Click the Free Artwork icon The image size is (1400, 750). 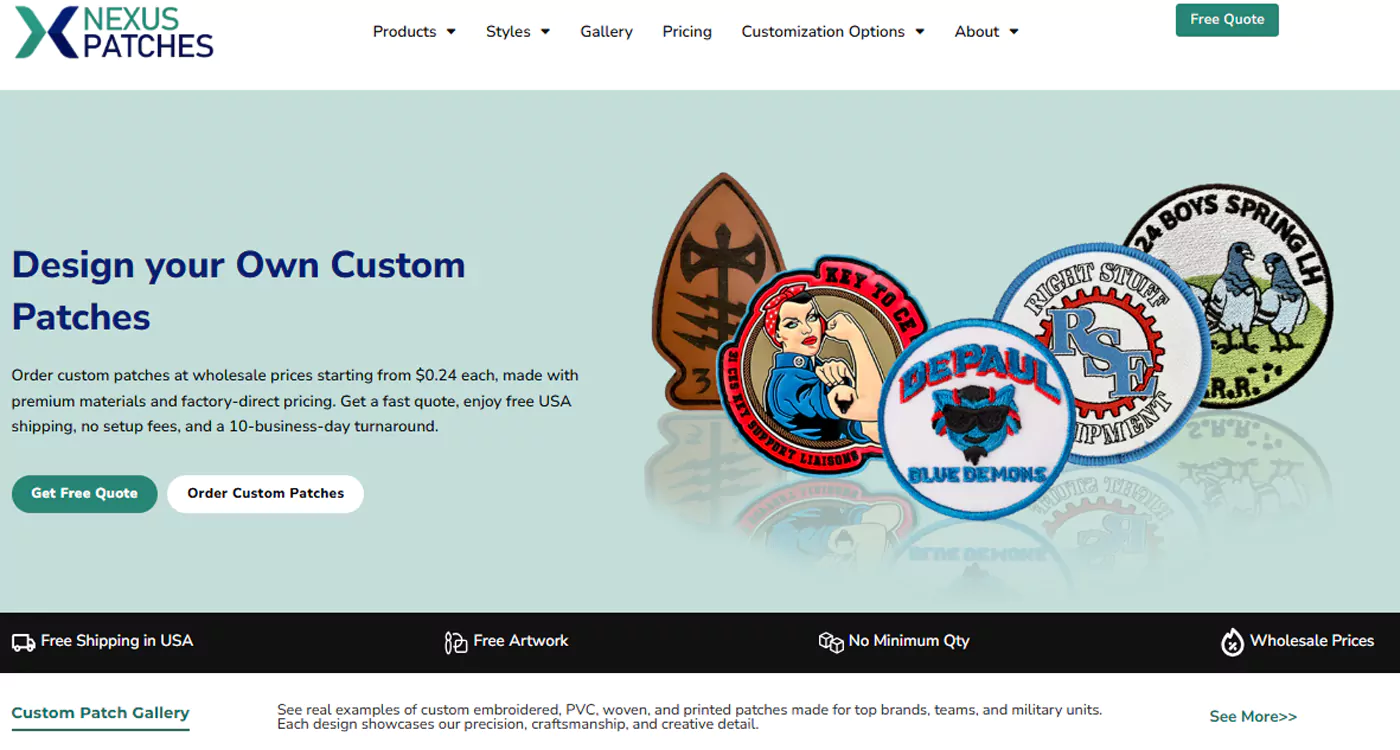click(x=456, y=642)
